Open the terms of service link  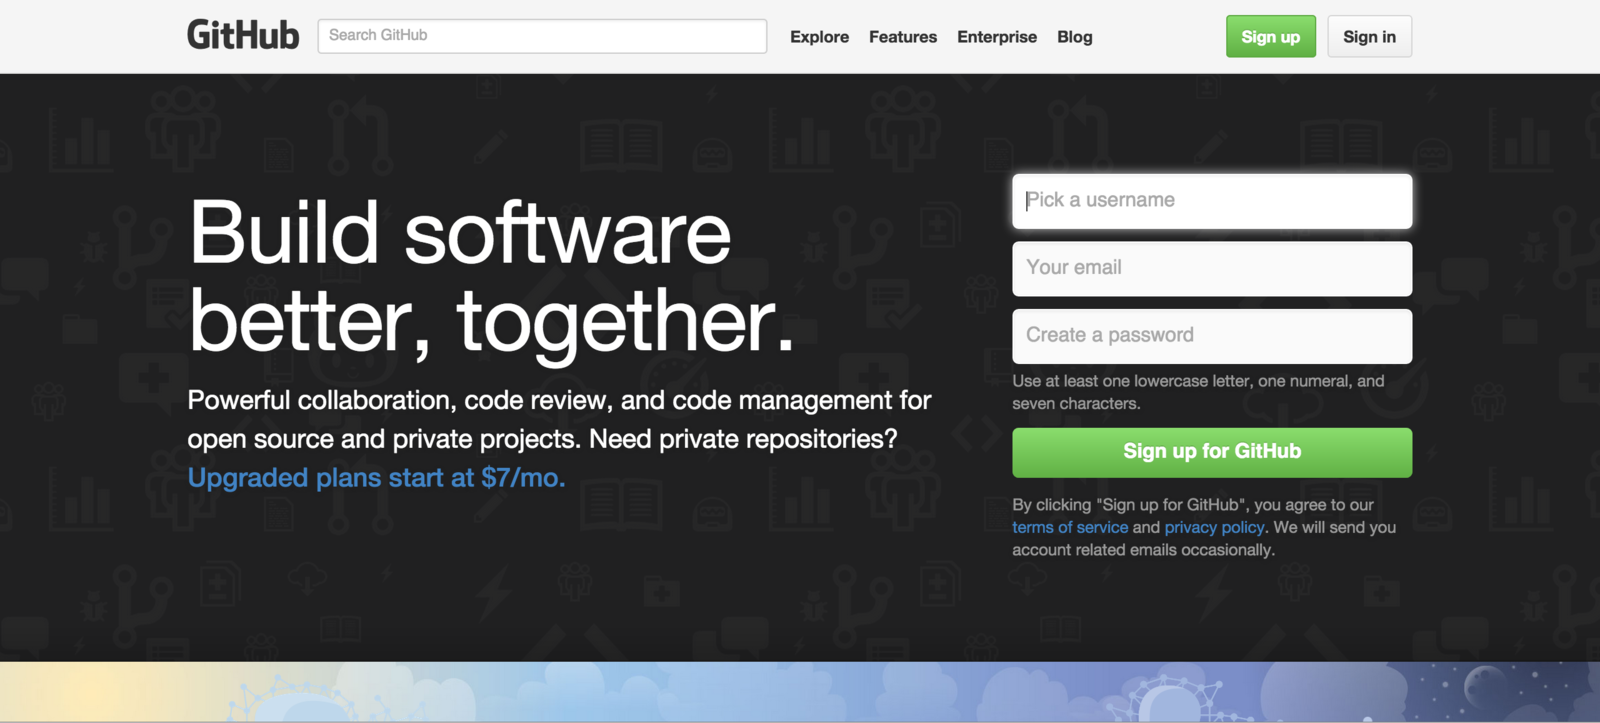coord(1069,527)
